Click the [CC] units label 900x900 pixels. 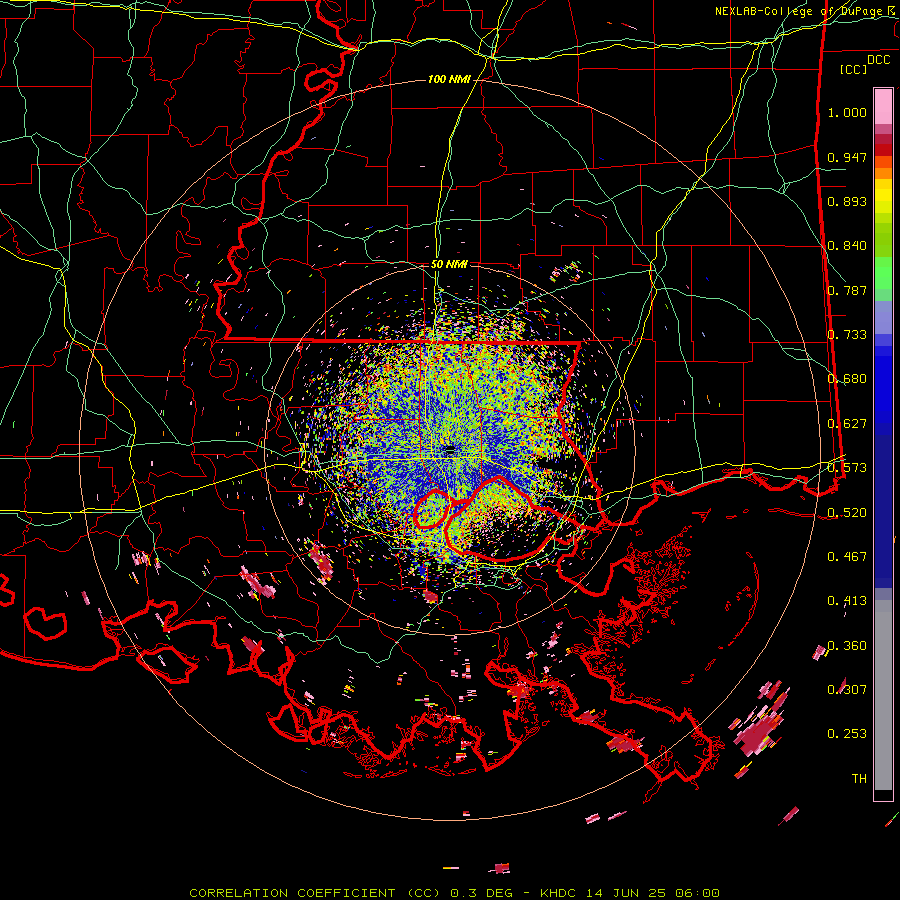[x=854, y=69]
